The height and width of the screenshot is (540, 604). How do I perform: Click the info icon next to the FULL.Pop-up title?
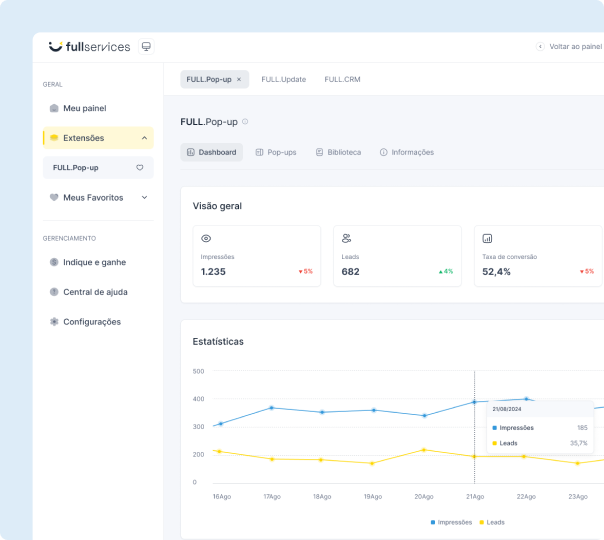[245, 122]
